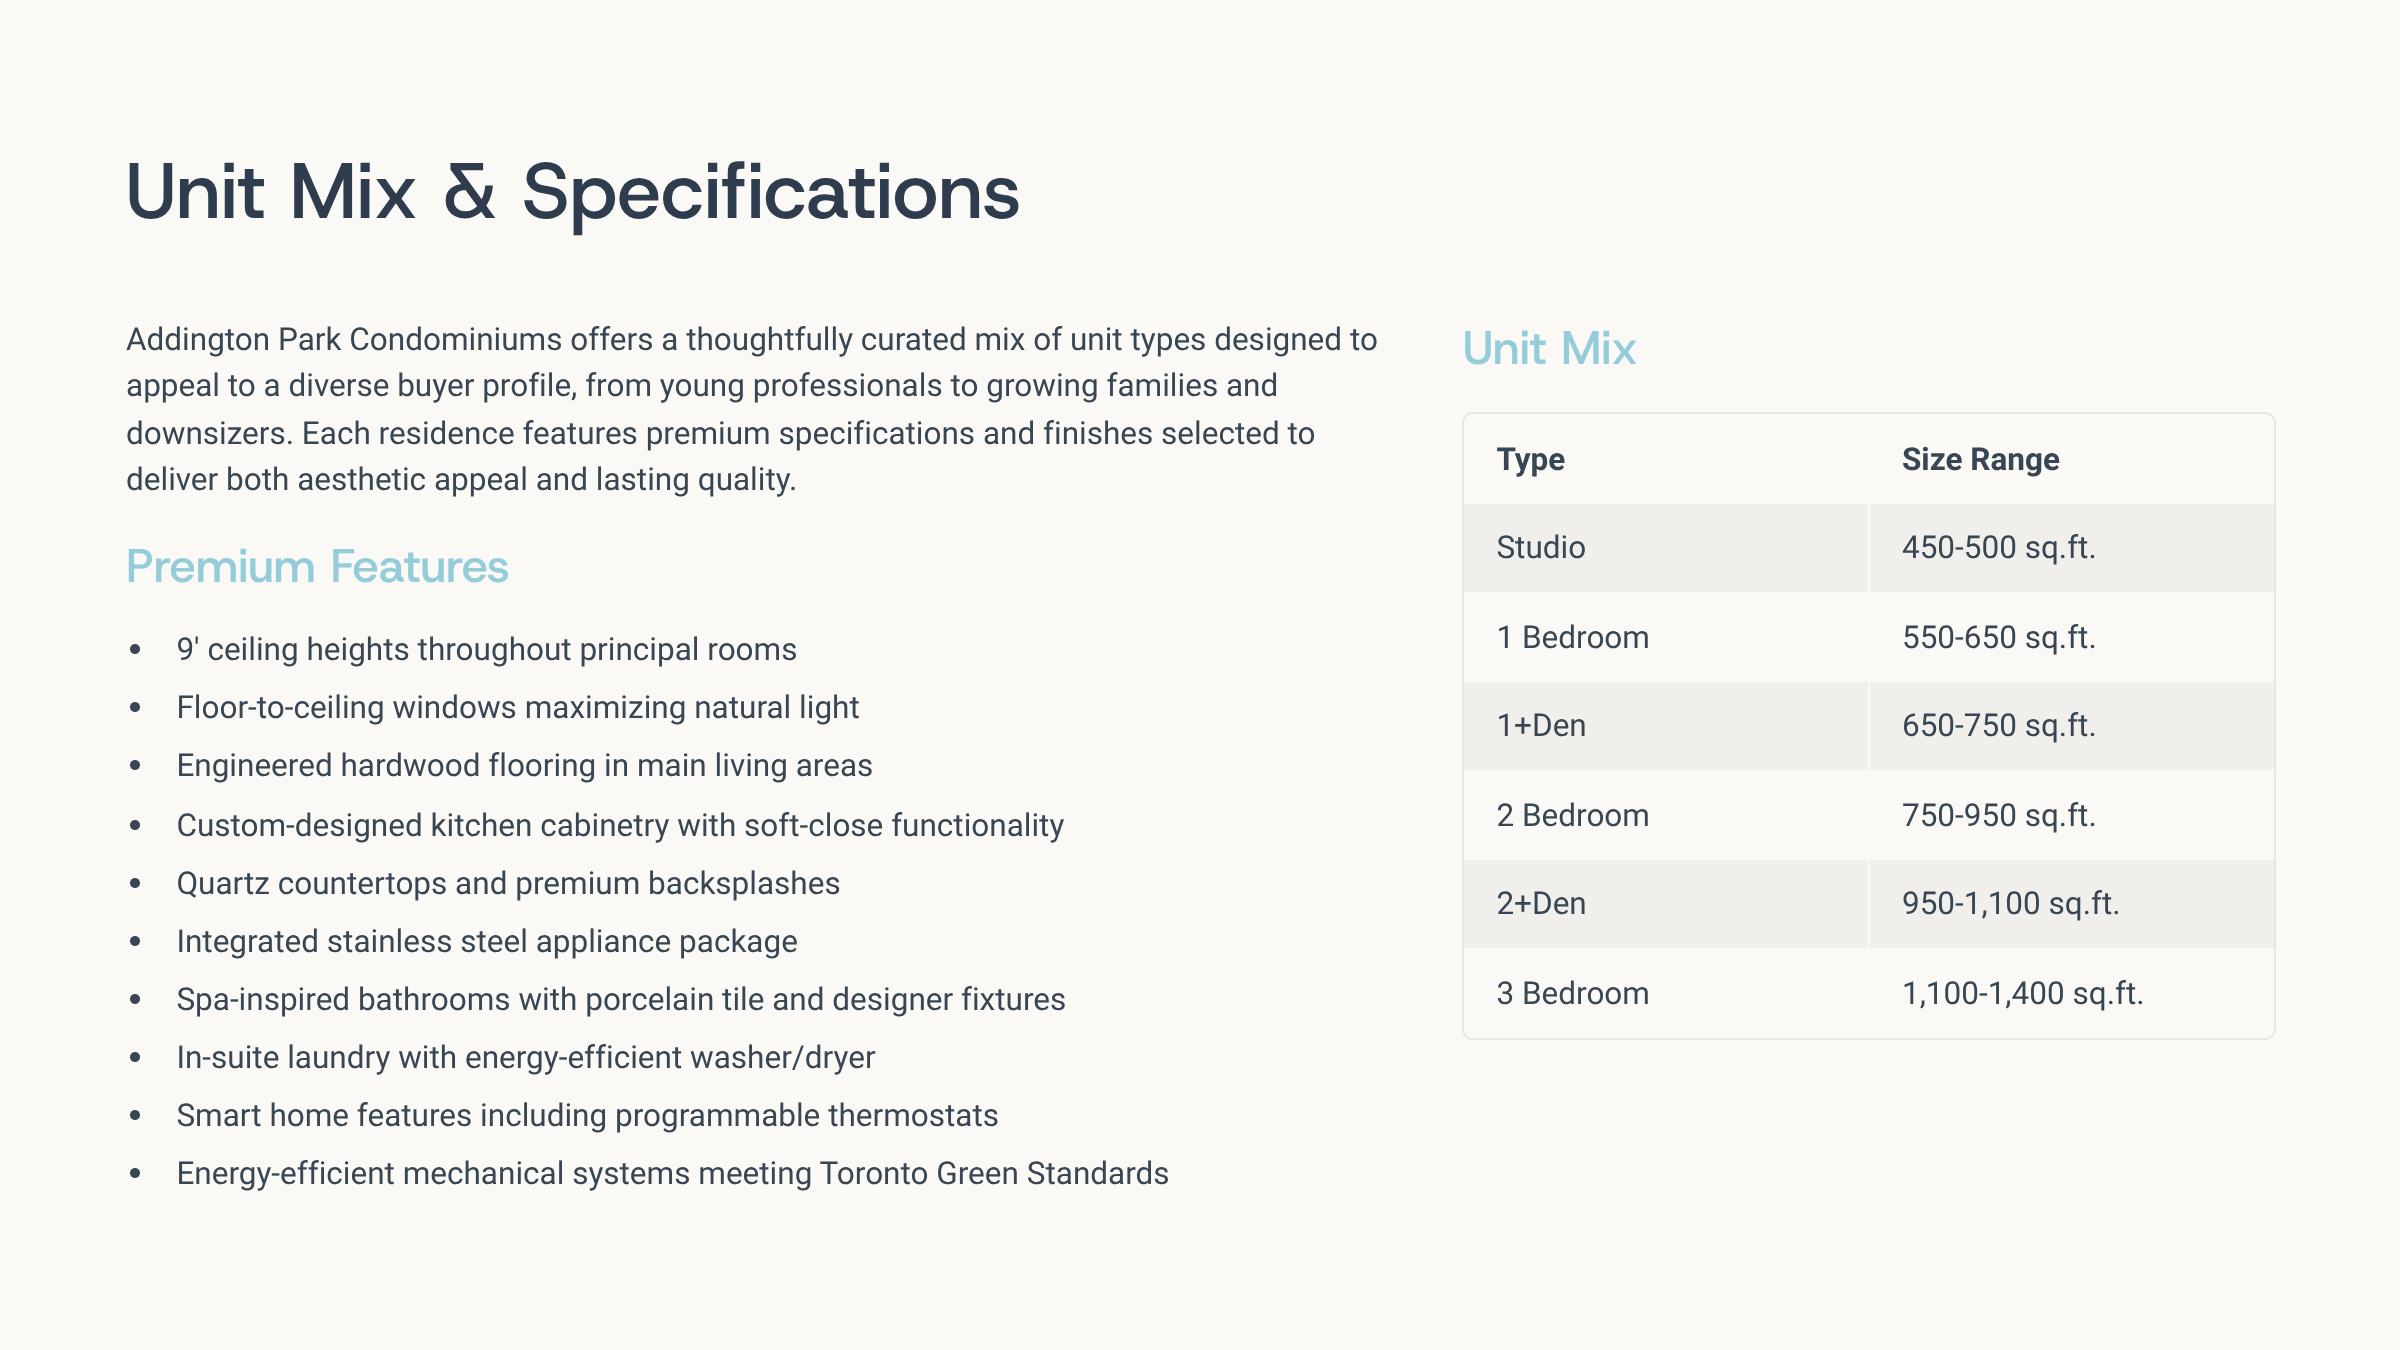Select the 'Premium Features' heading
2400x1350 pixels.
coord(317,567)
